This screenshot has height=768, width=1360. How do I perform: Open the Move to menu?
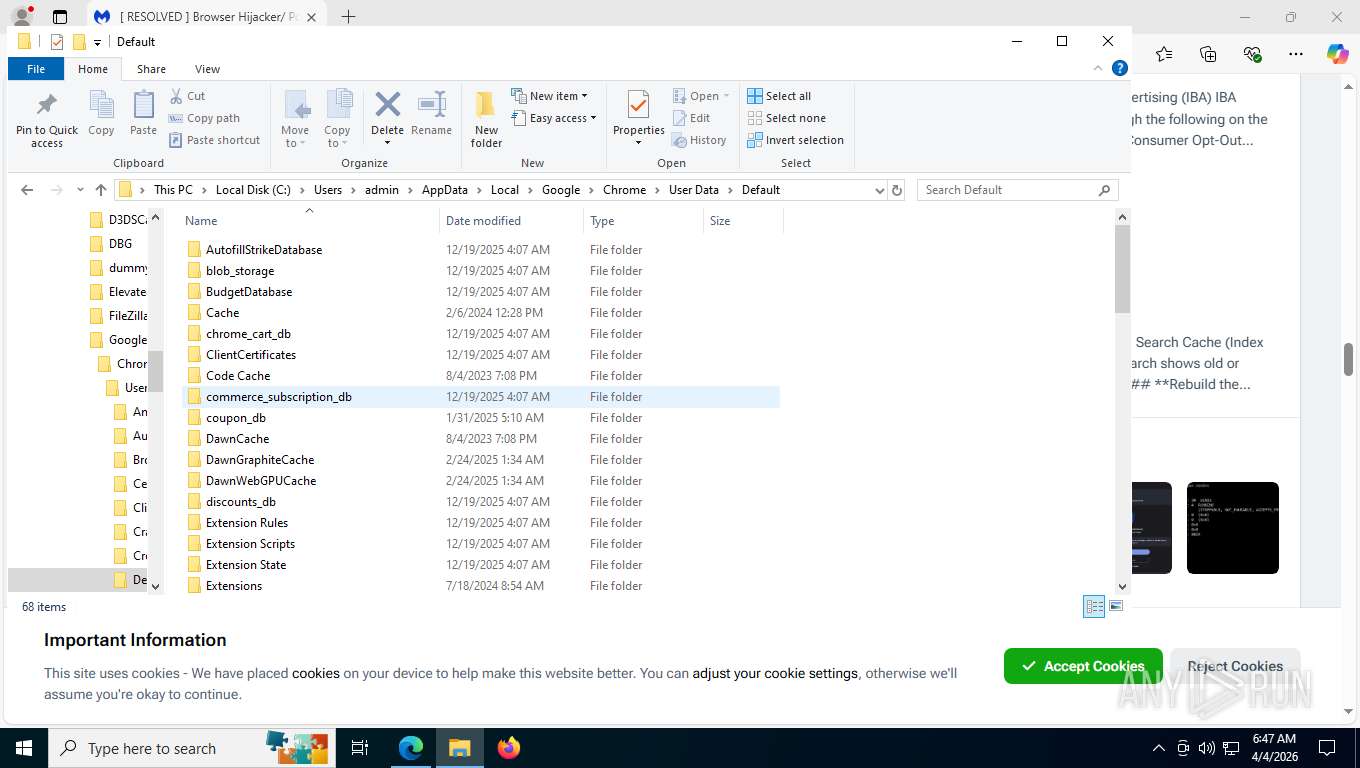[295, 119]
